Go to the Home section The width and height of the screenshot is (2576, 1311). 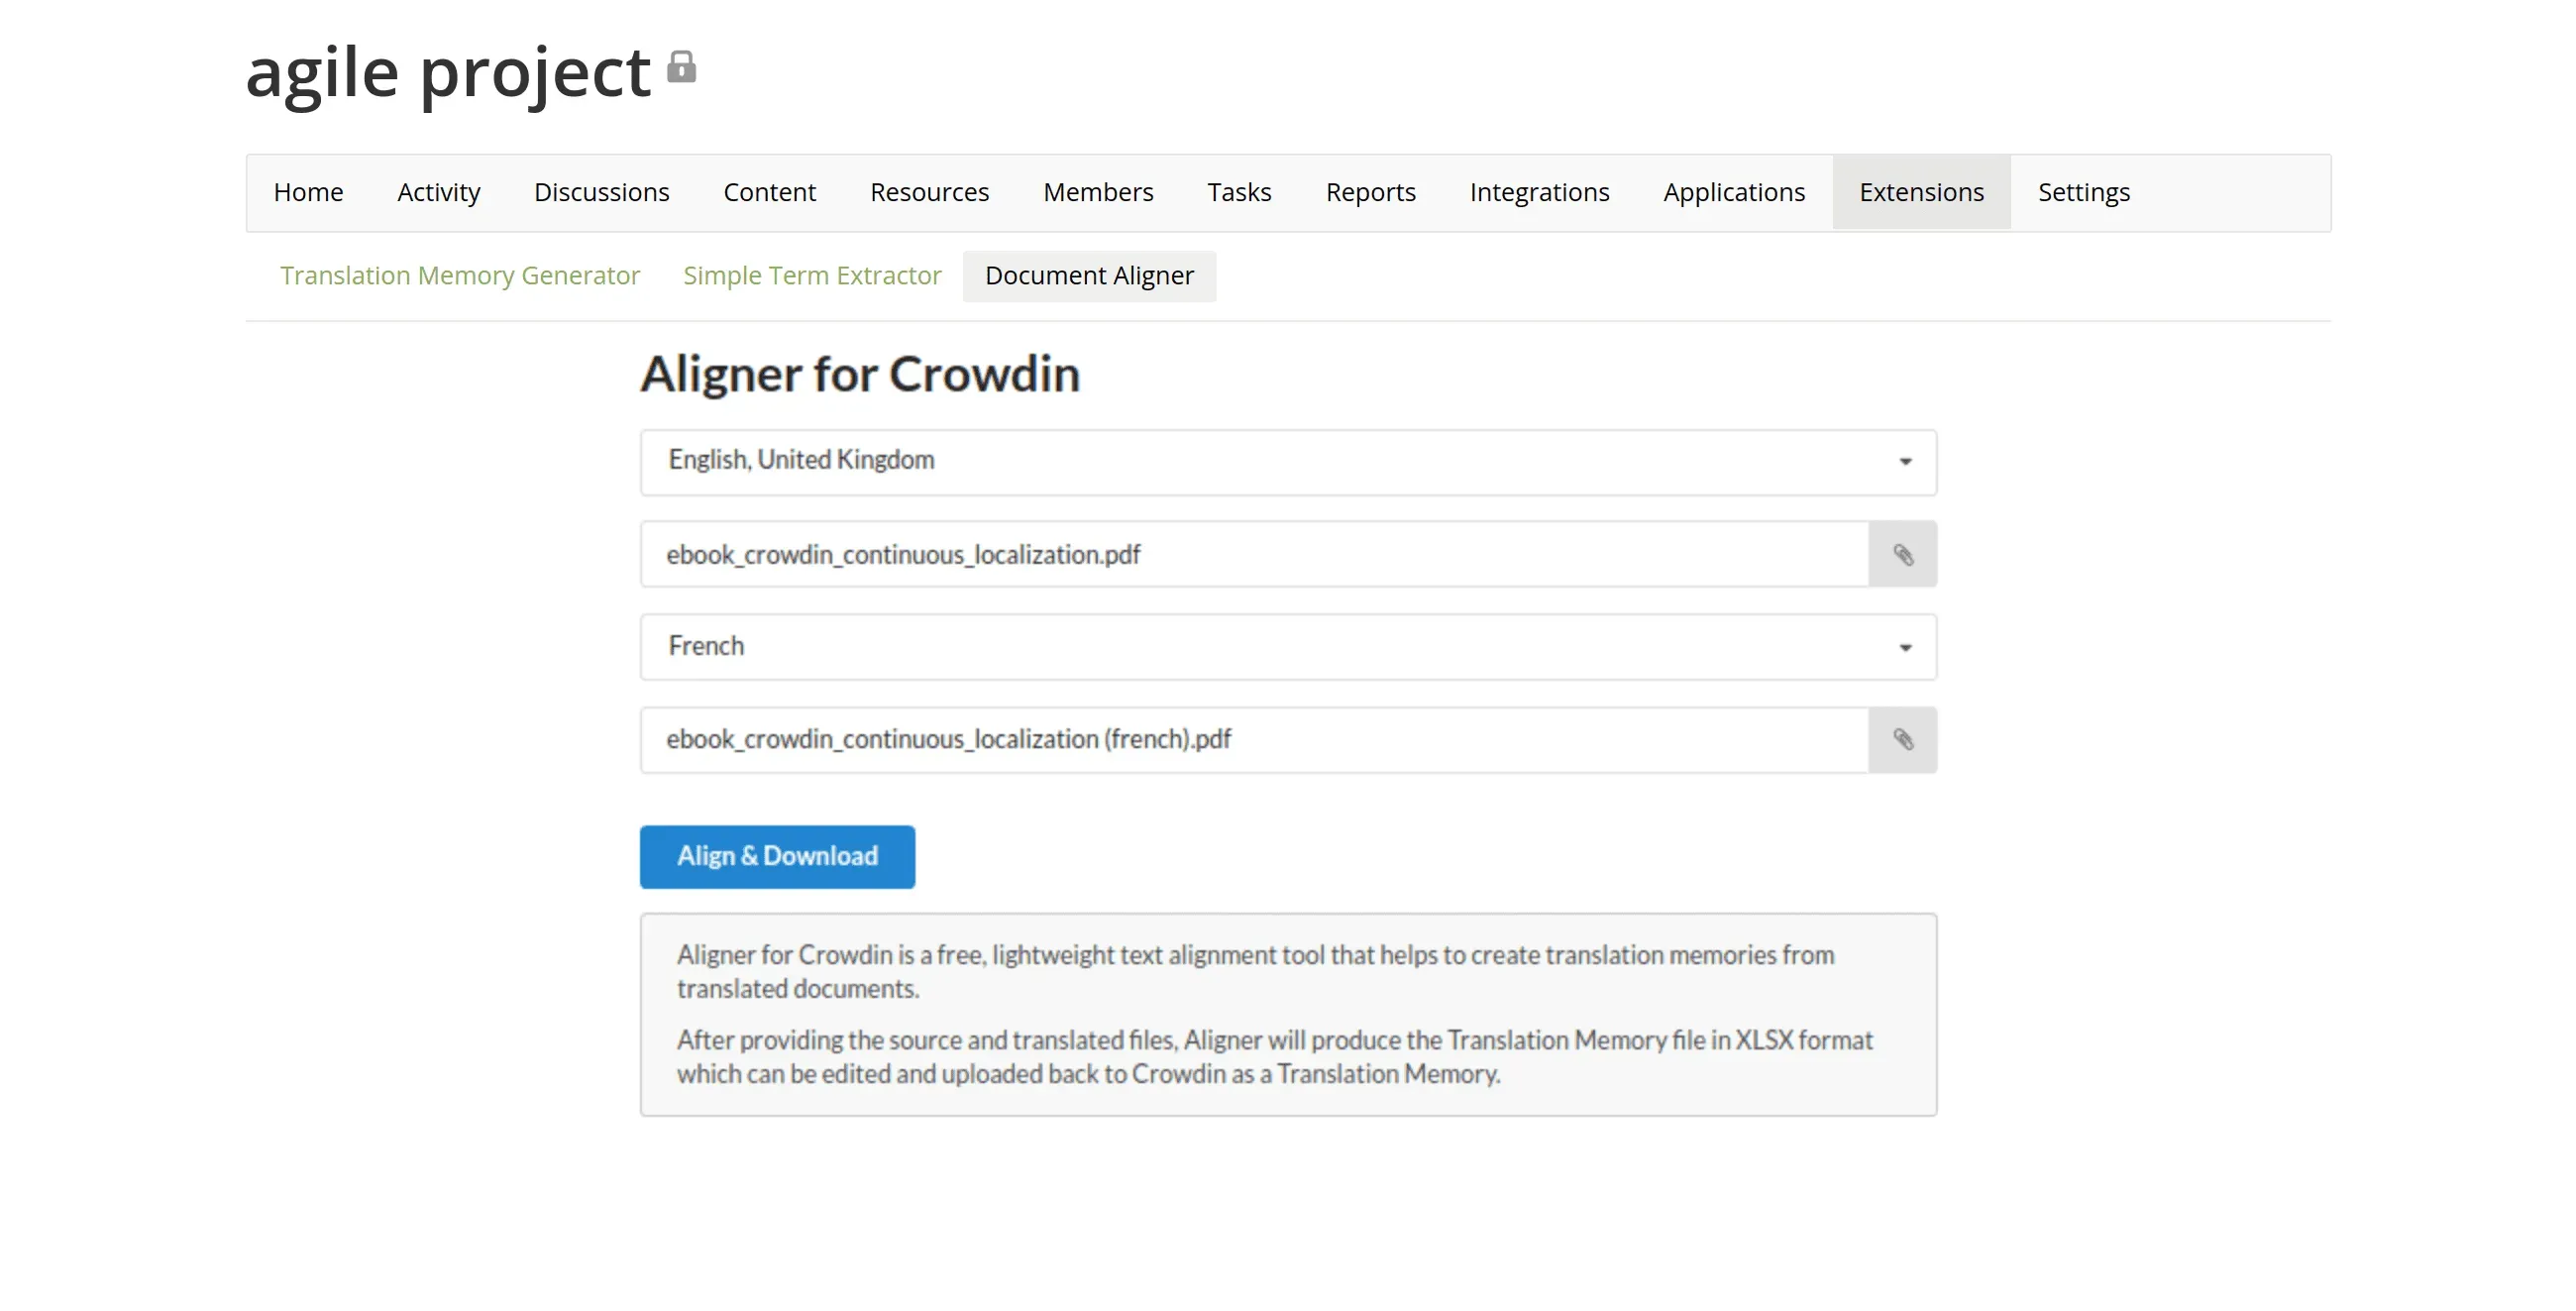coord(308,191)
